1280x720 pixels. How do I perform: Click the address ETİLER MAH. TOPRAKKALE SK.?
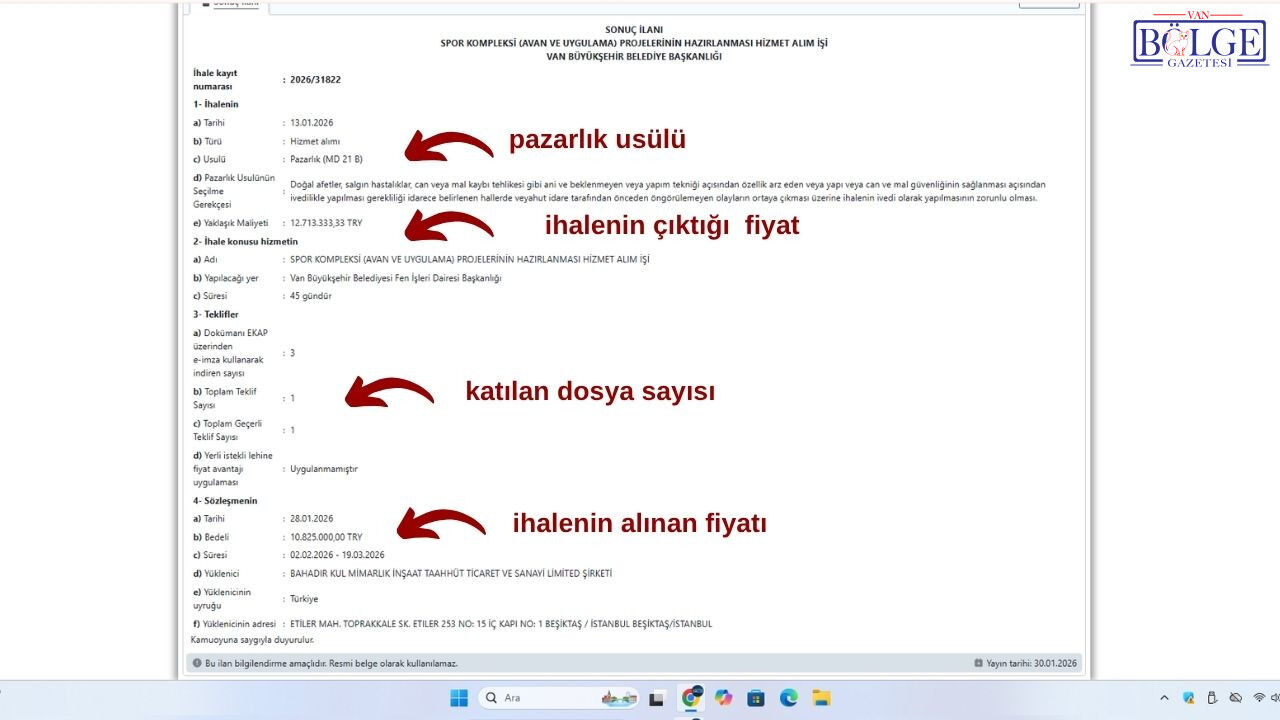501,624
